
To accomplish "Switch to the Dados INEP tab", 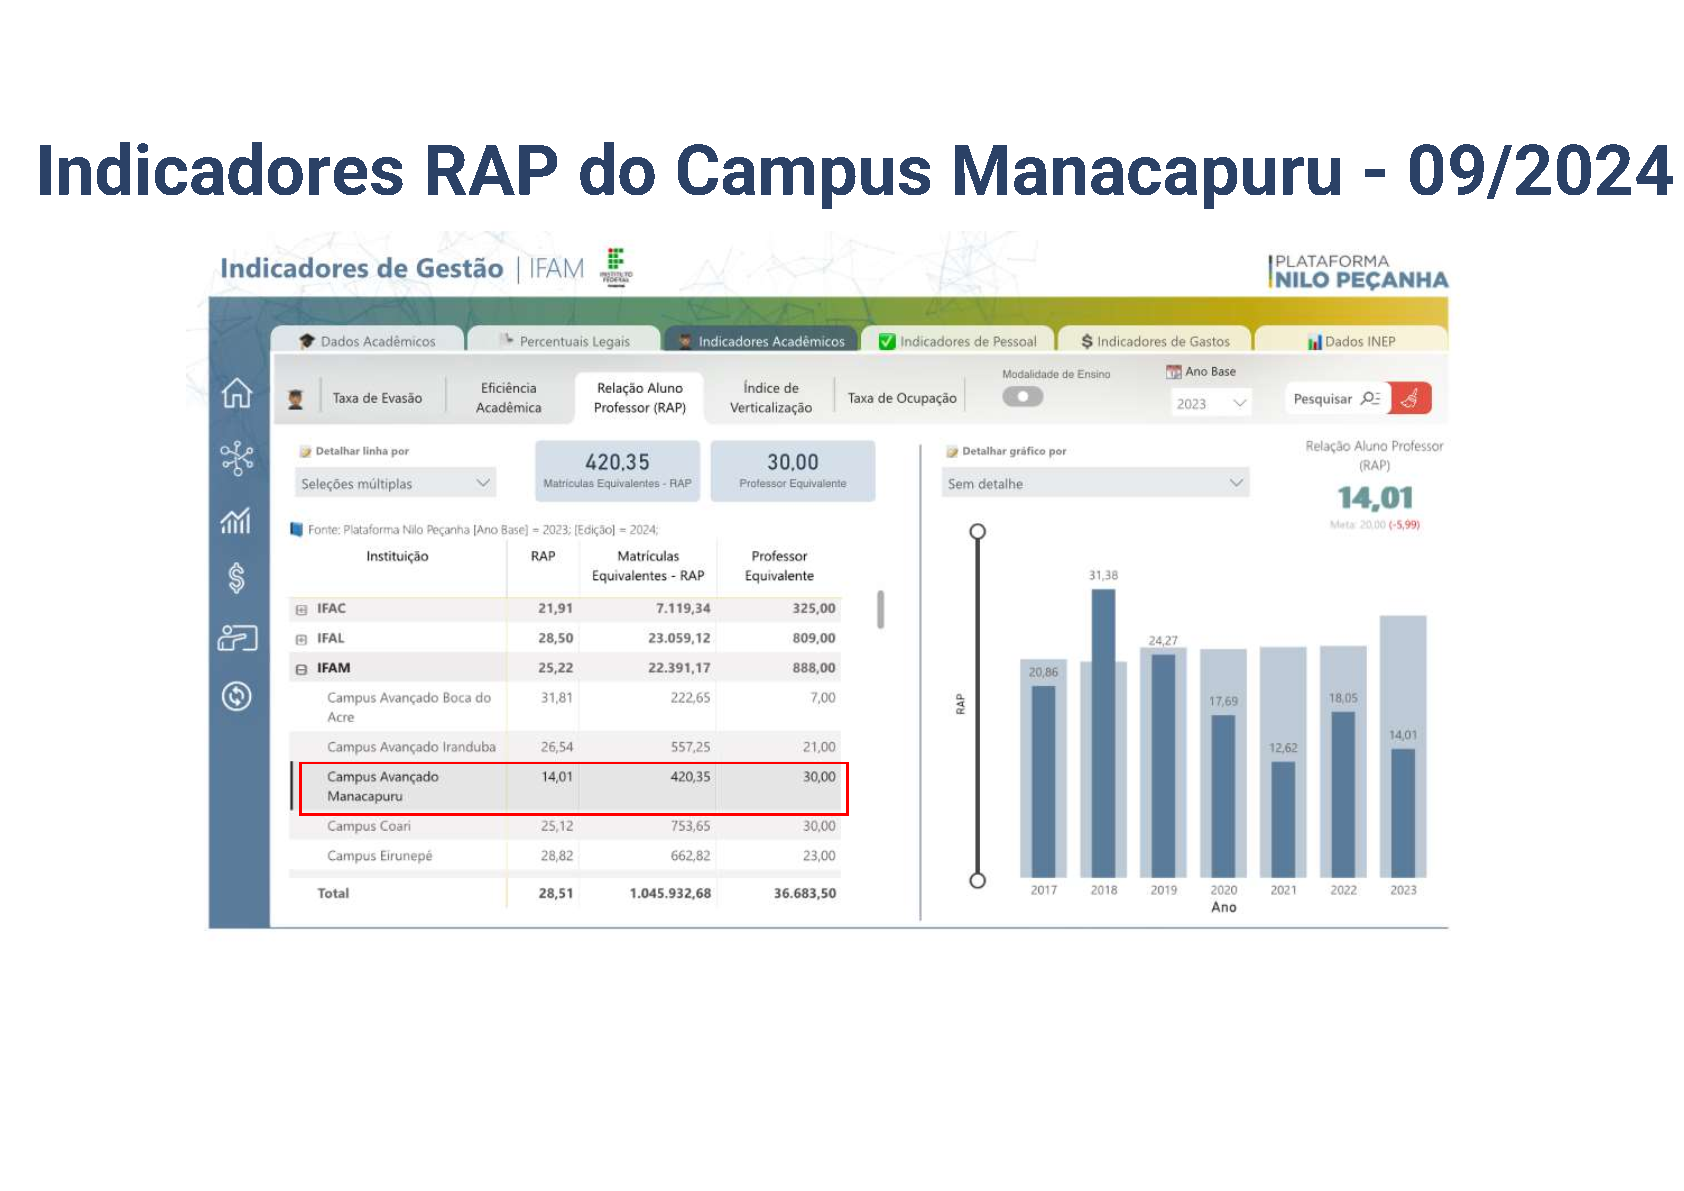I will point(1350,341).
